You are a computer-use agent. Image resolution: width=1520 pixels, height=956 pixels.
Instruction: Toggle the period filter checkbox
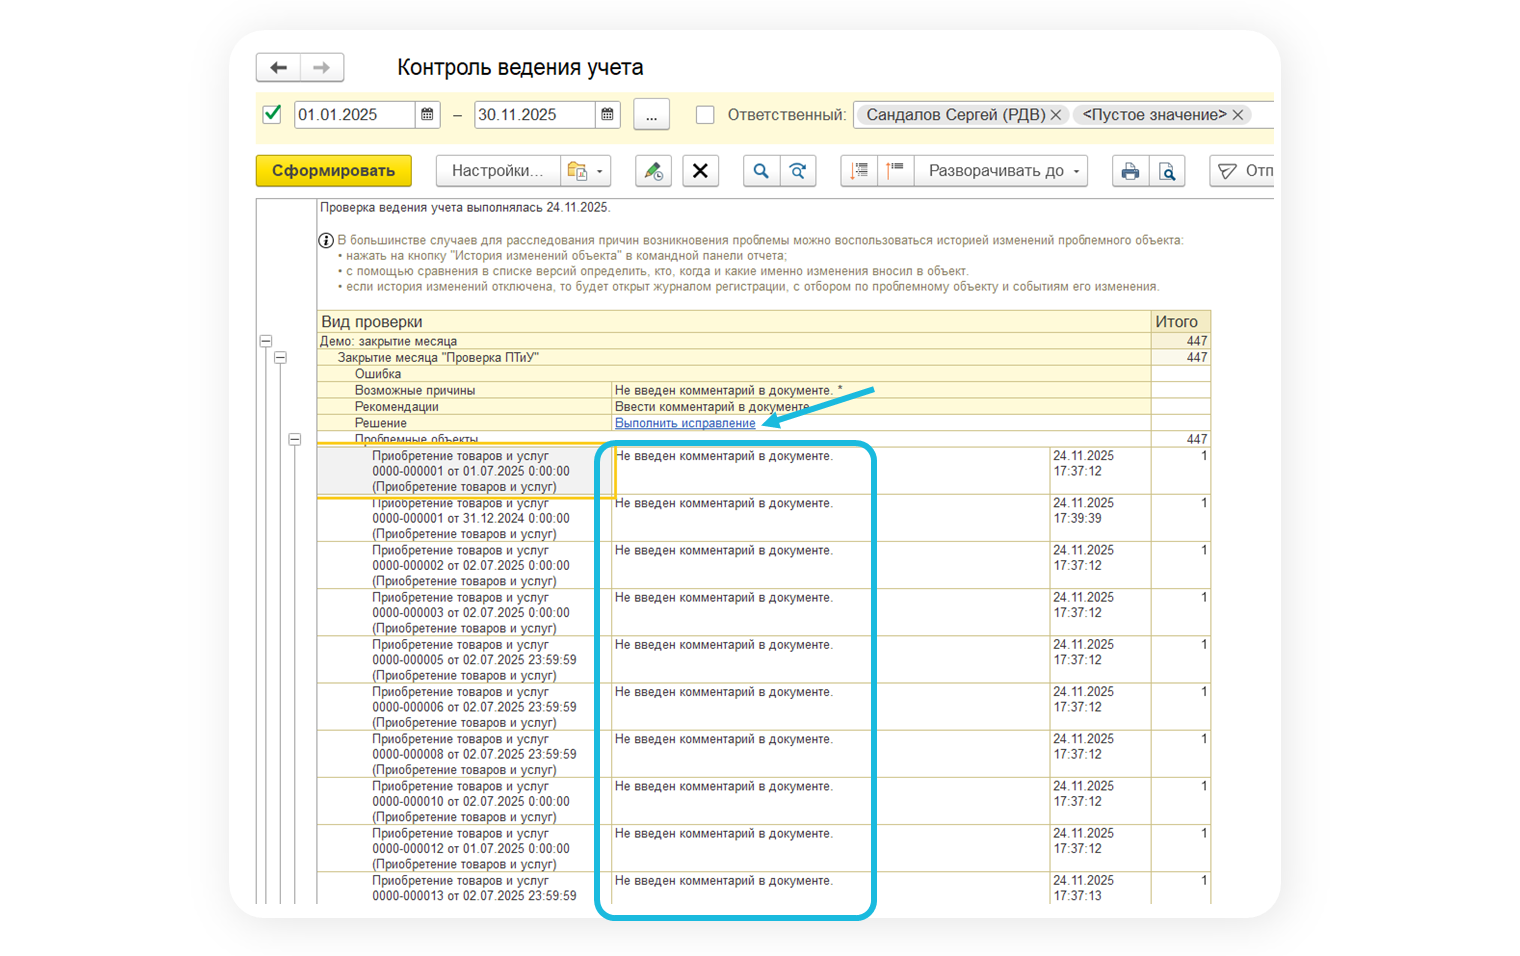point(272,114)
